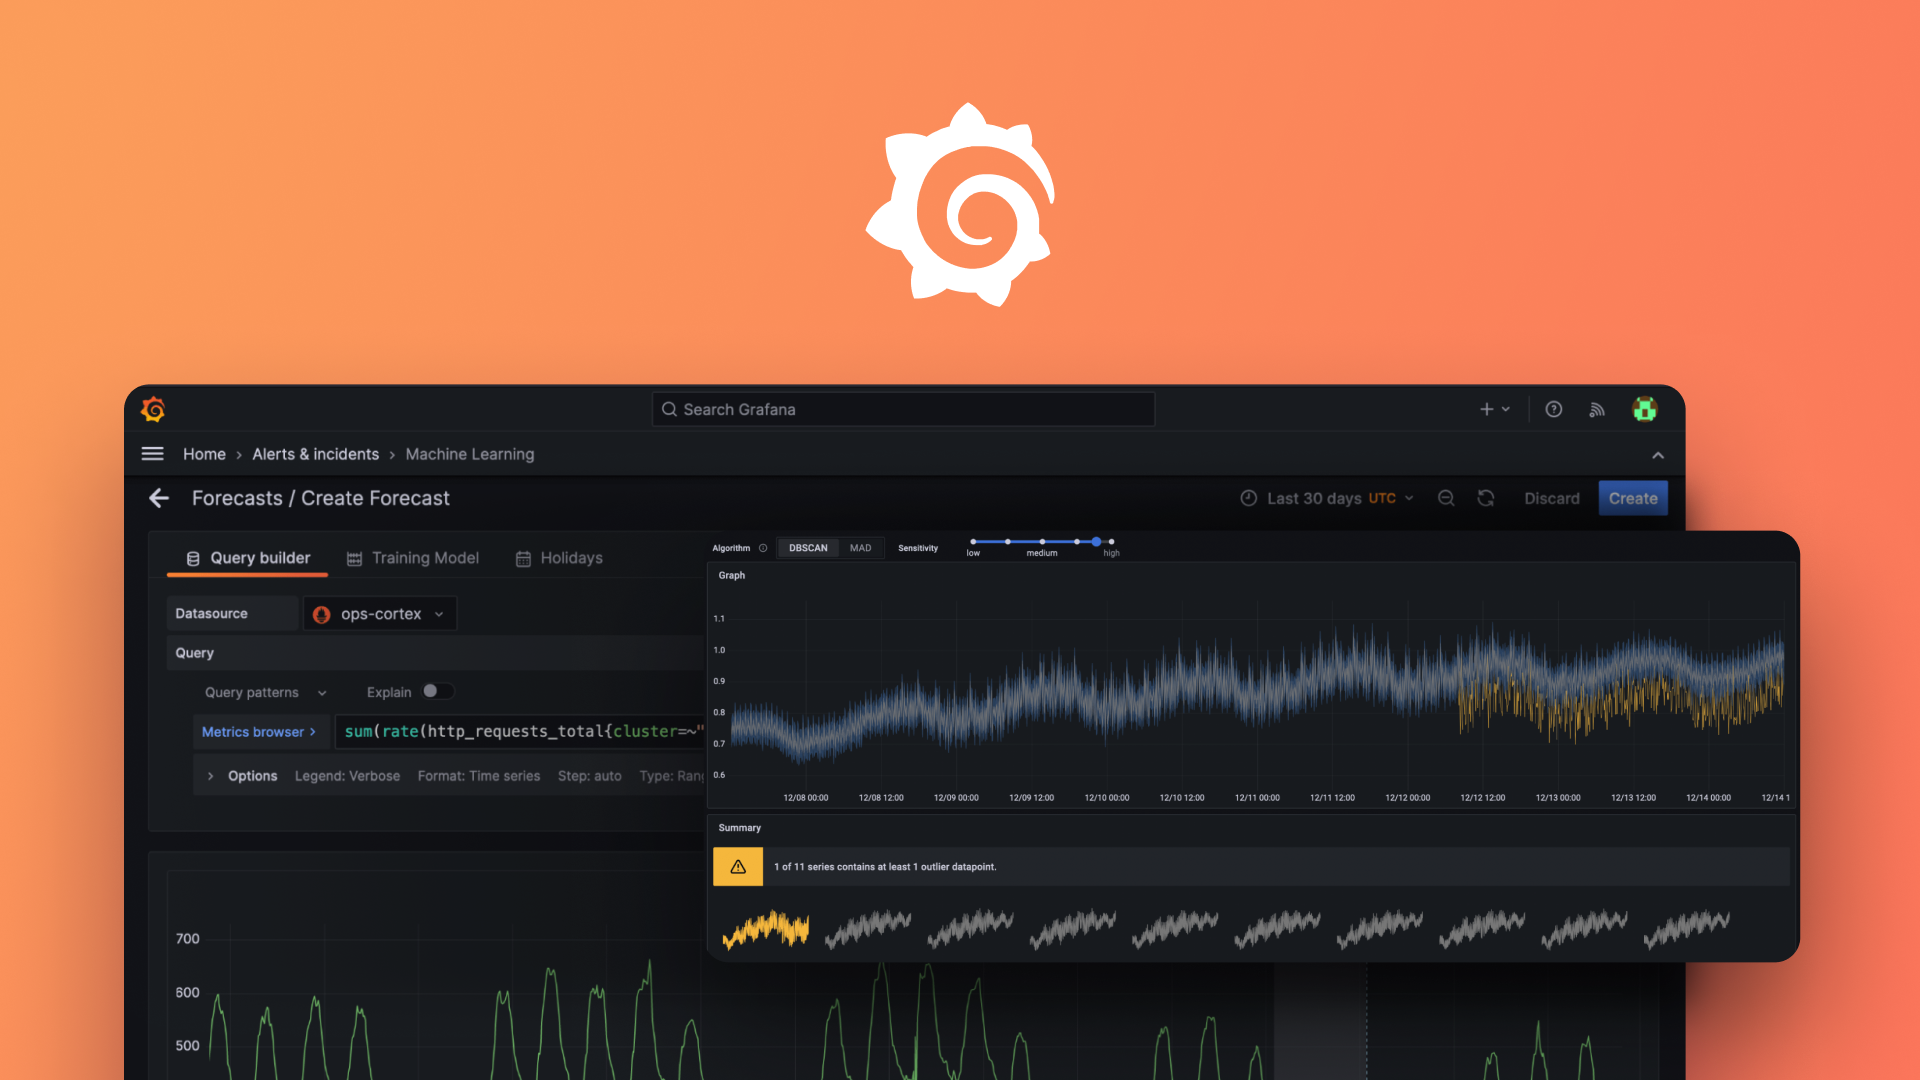Click the back arrow navigation icon
The height and width of the screenshot is (1080, 1920).
tap(160, 497)
